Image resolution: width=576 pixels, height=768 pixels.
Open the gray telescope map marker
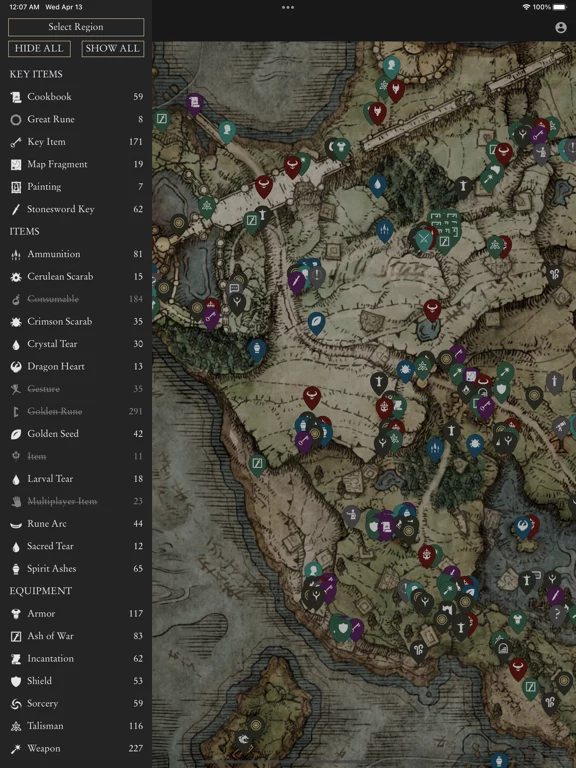[560, 427]
